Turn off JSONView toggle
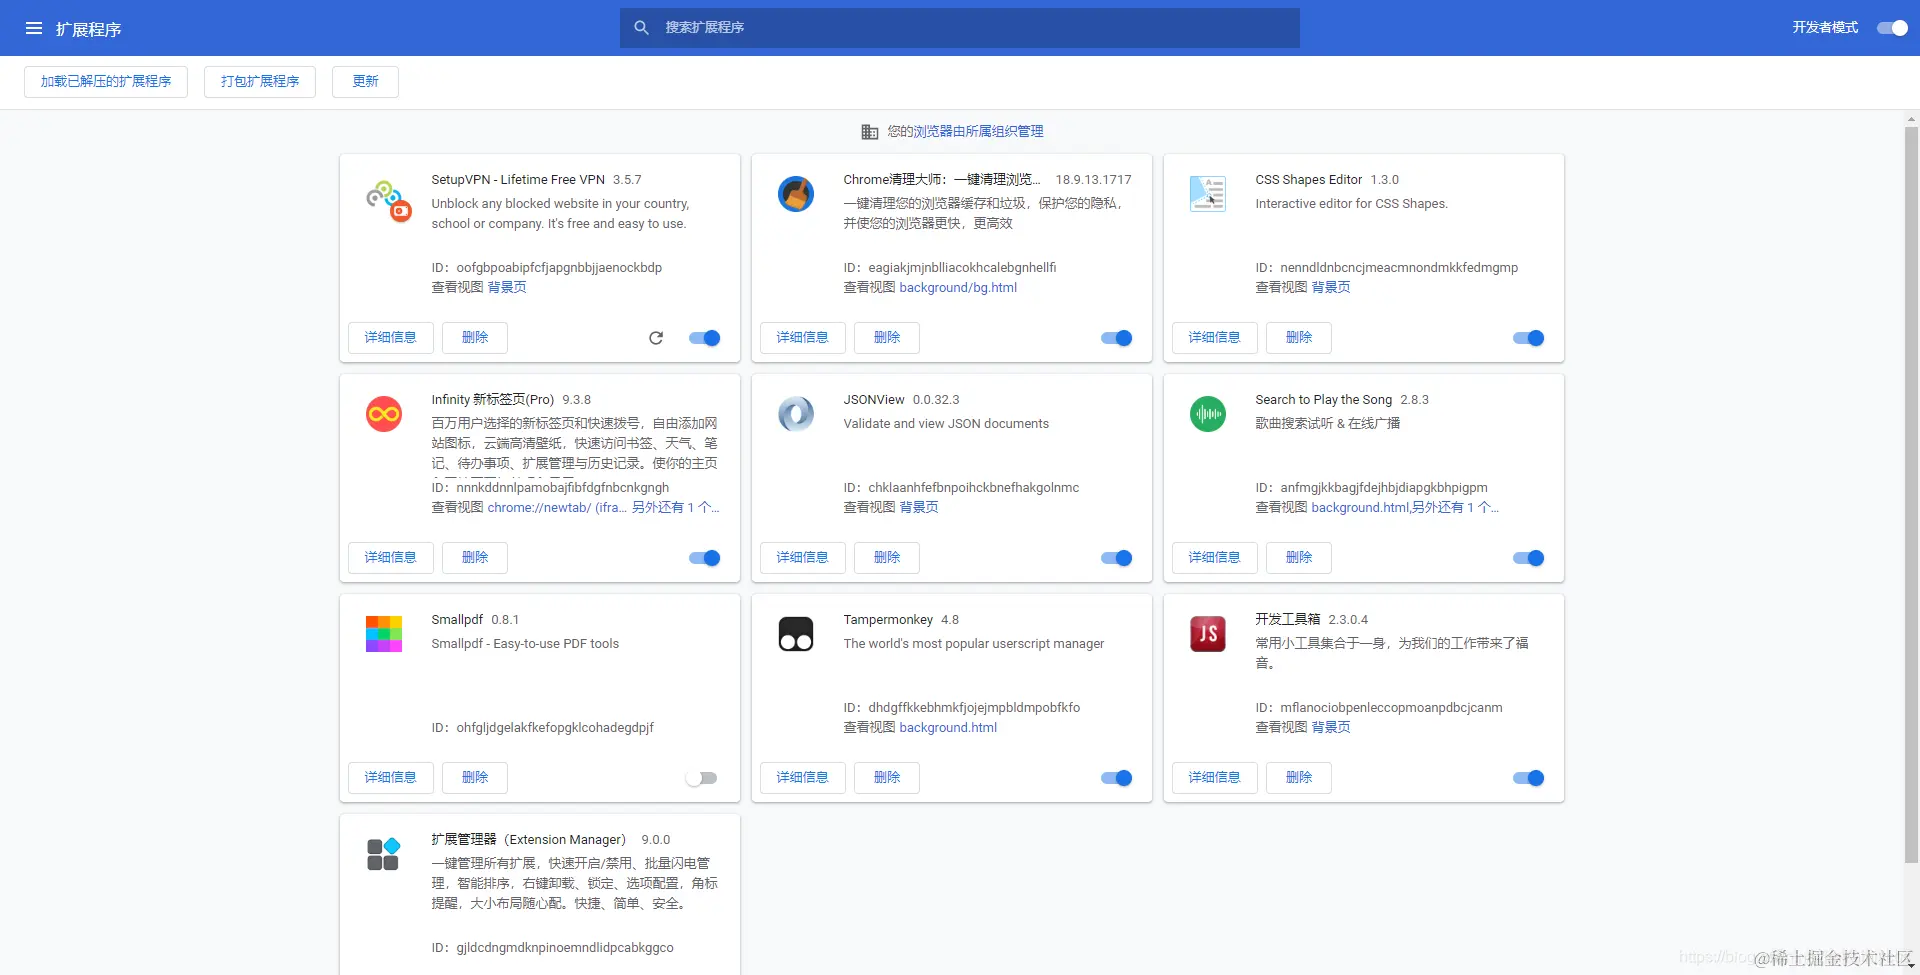 (1117, 558)
